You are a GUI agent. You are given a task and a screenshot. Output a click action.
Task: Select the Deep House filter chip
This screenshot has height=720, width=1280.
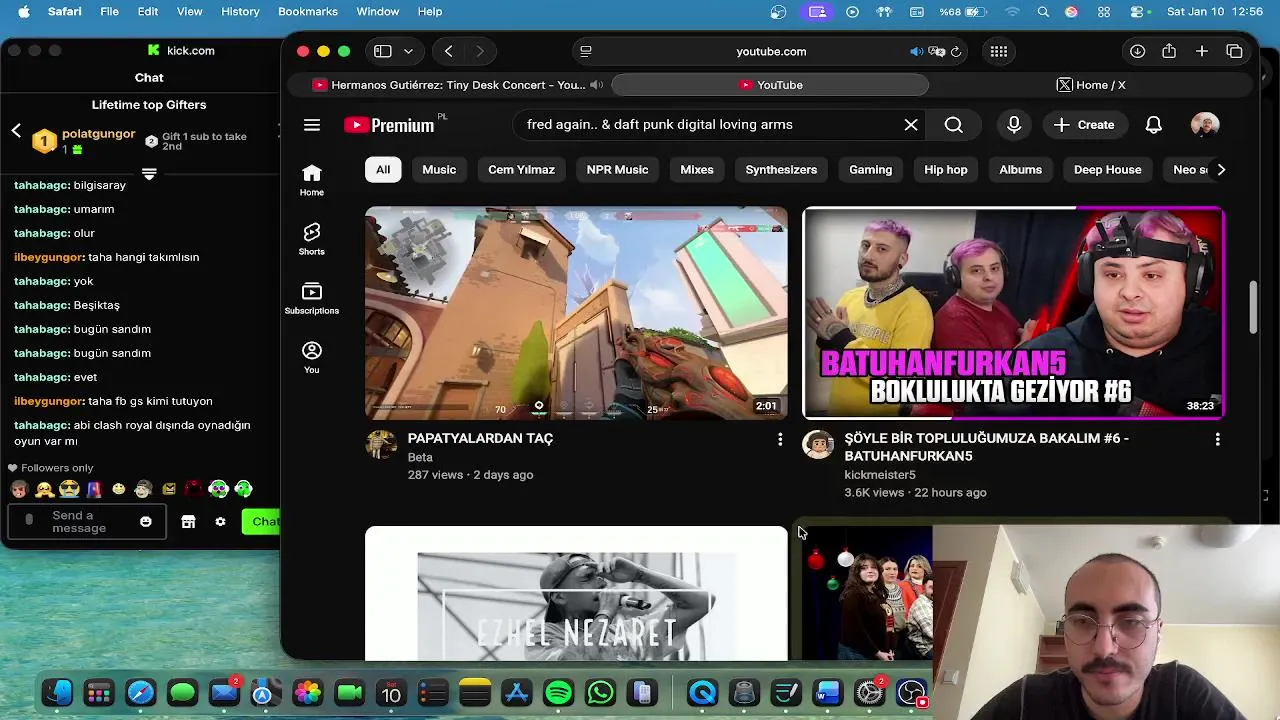pyautogui.click(x=1107, y=170)
